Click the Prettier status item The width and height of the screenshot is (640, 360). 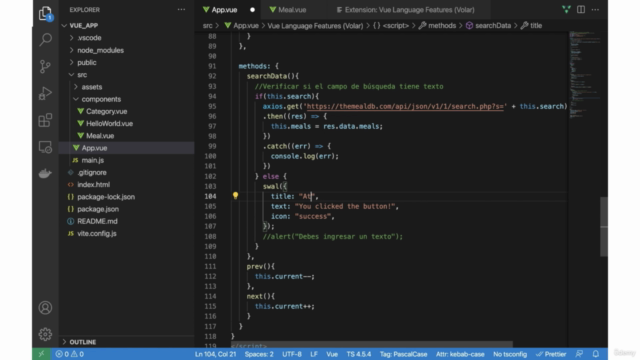point(551,354)
